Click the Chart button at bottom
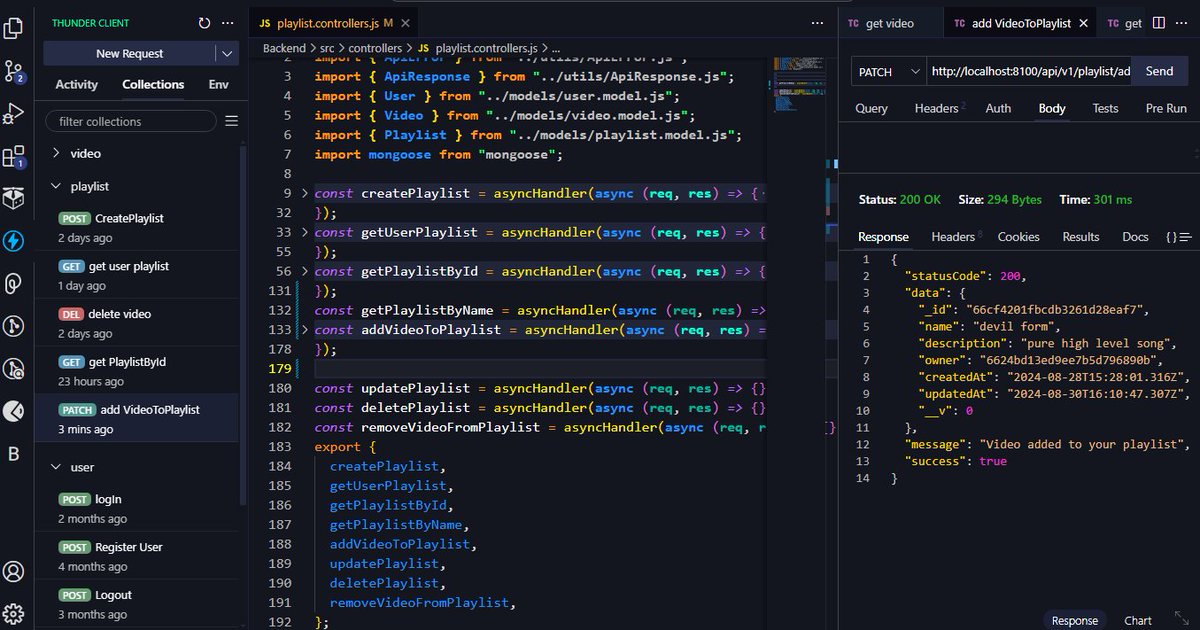Viewport: 1200px width, 630px height. click(x=1137, y=620)
